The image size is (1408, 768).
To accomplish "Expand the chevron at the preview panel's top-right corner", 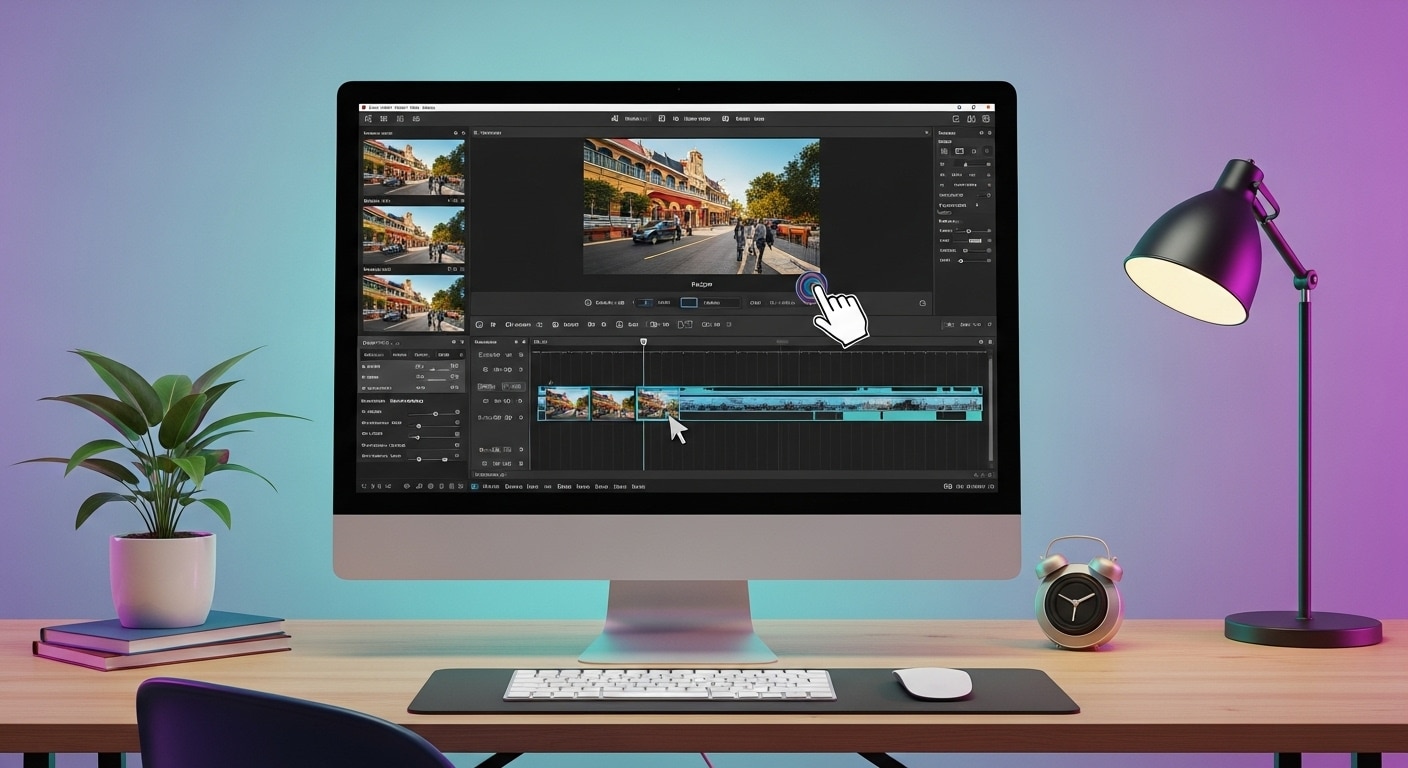I will point(926,133).
